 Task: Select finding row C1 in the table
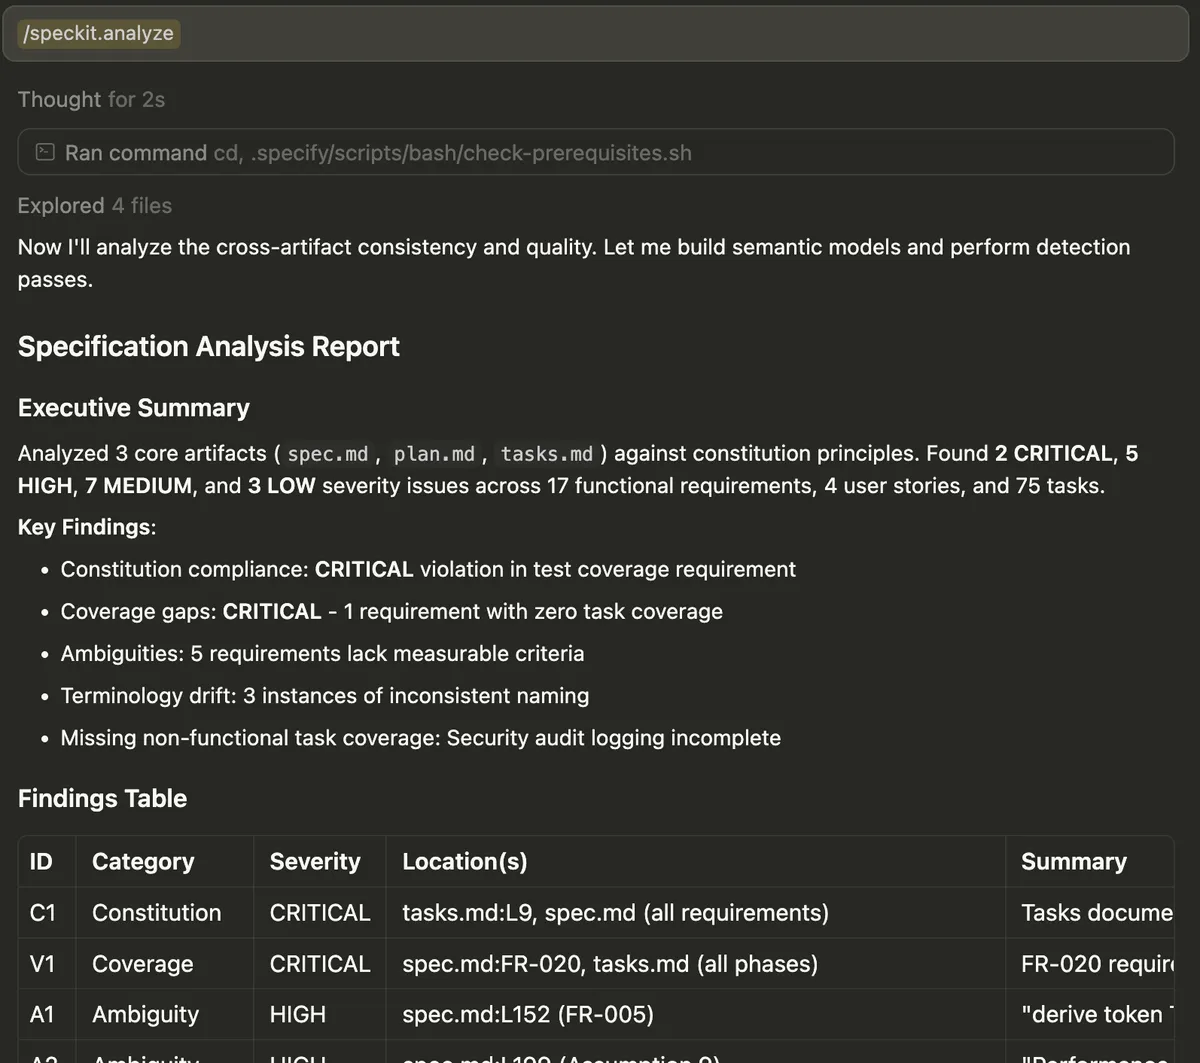[x=44, y=912]
